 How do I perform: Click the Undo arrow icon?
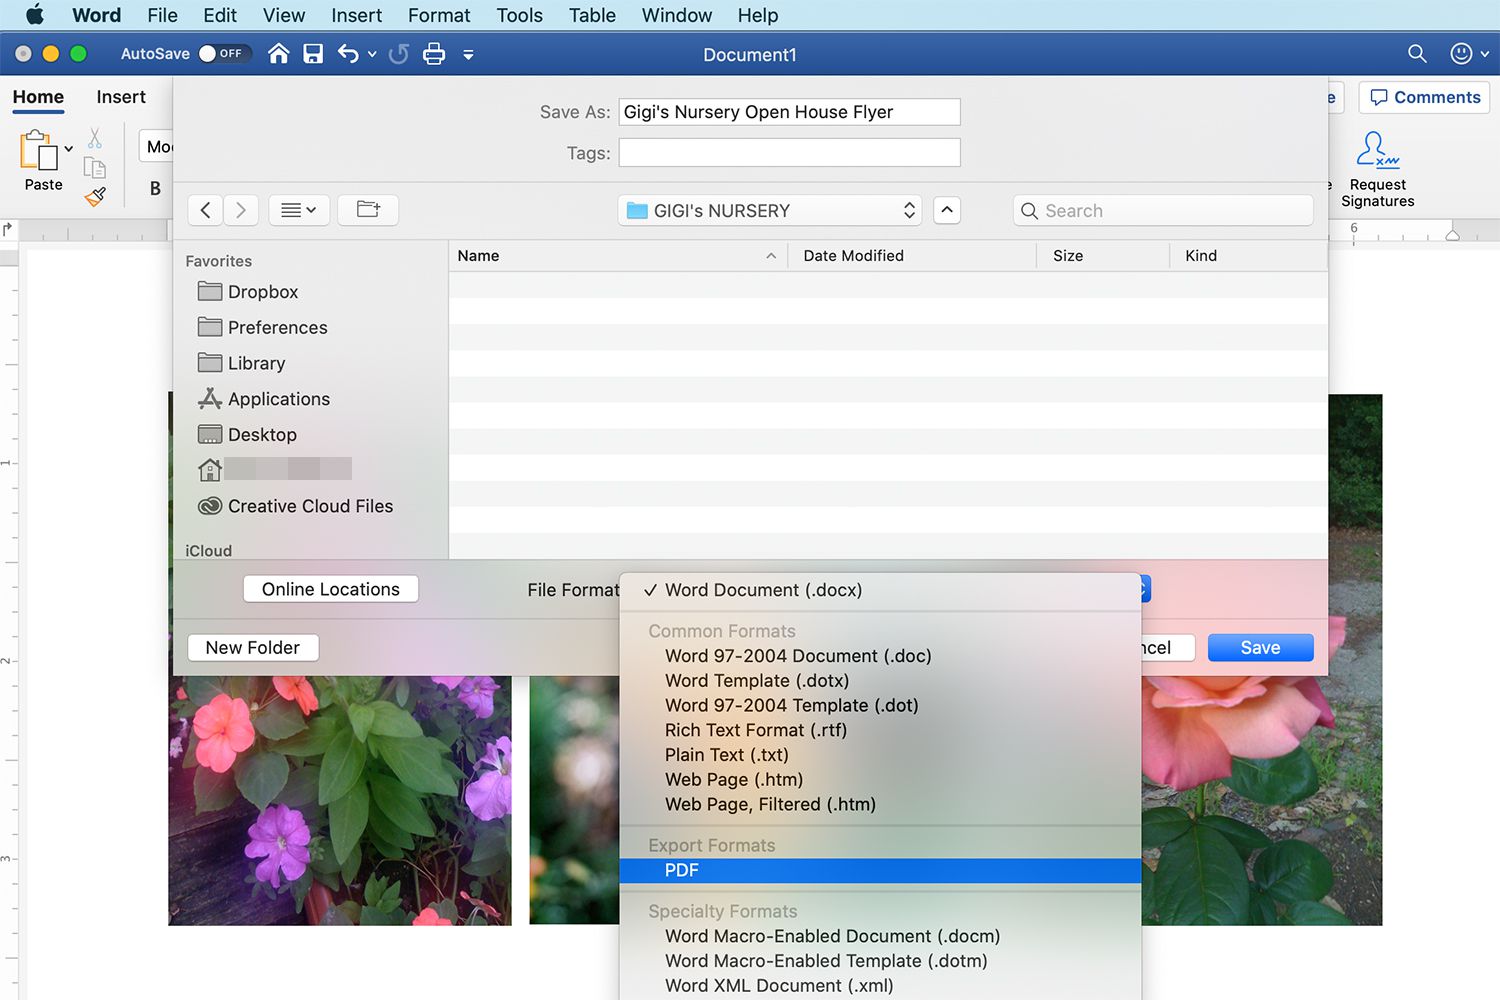(x=348, y=54)
